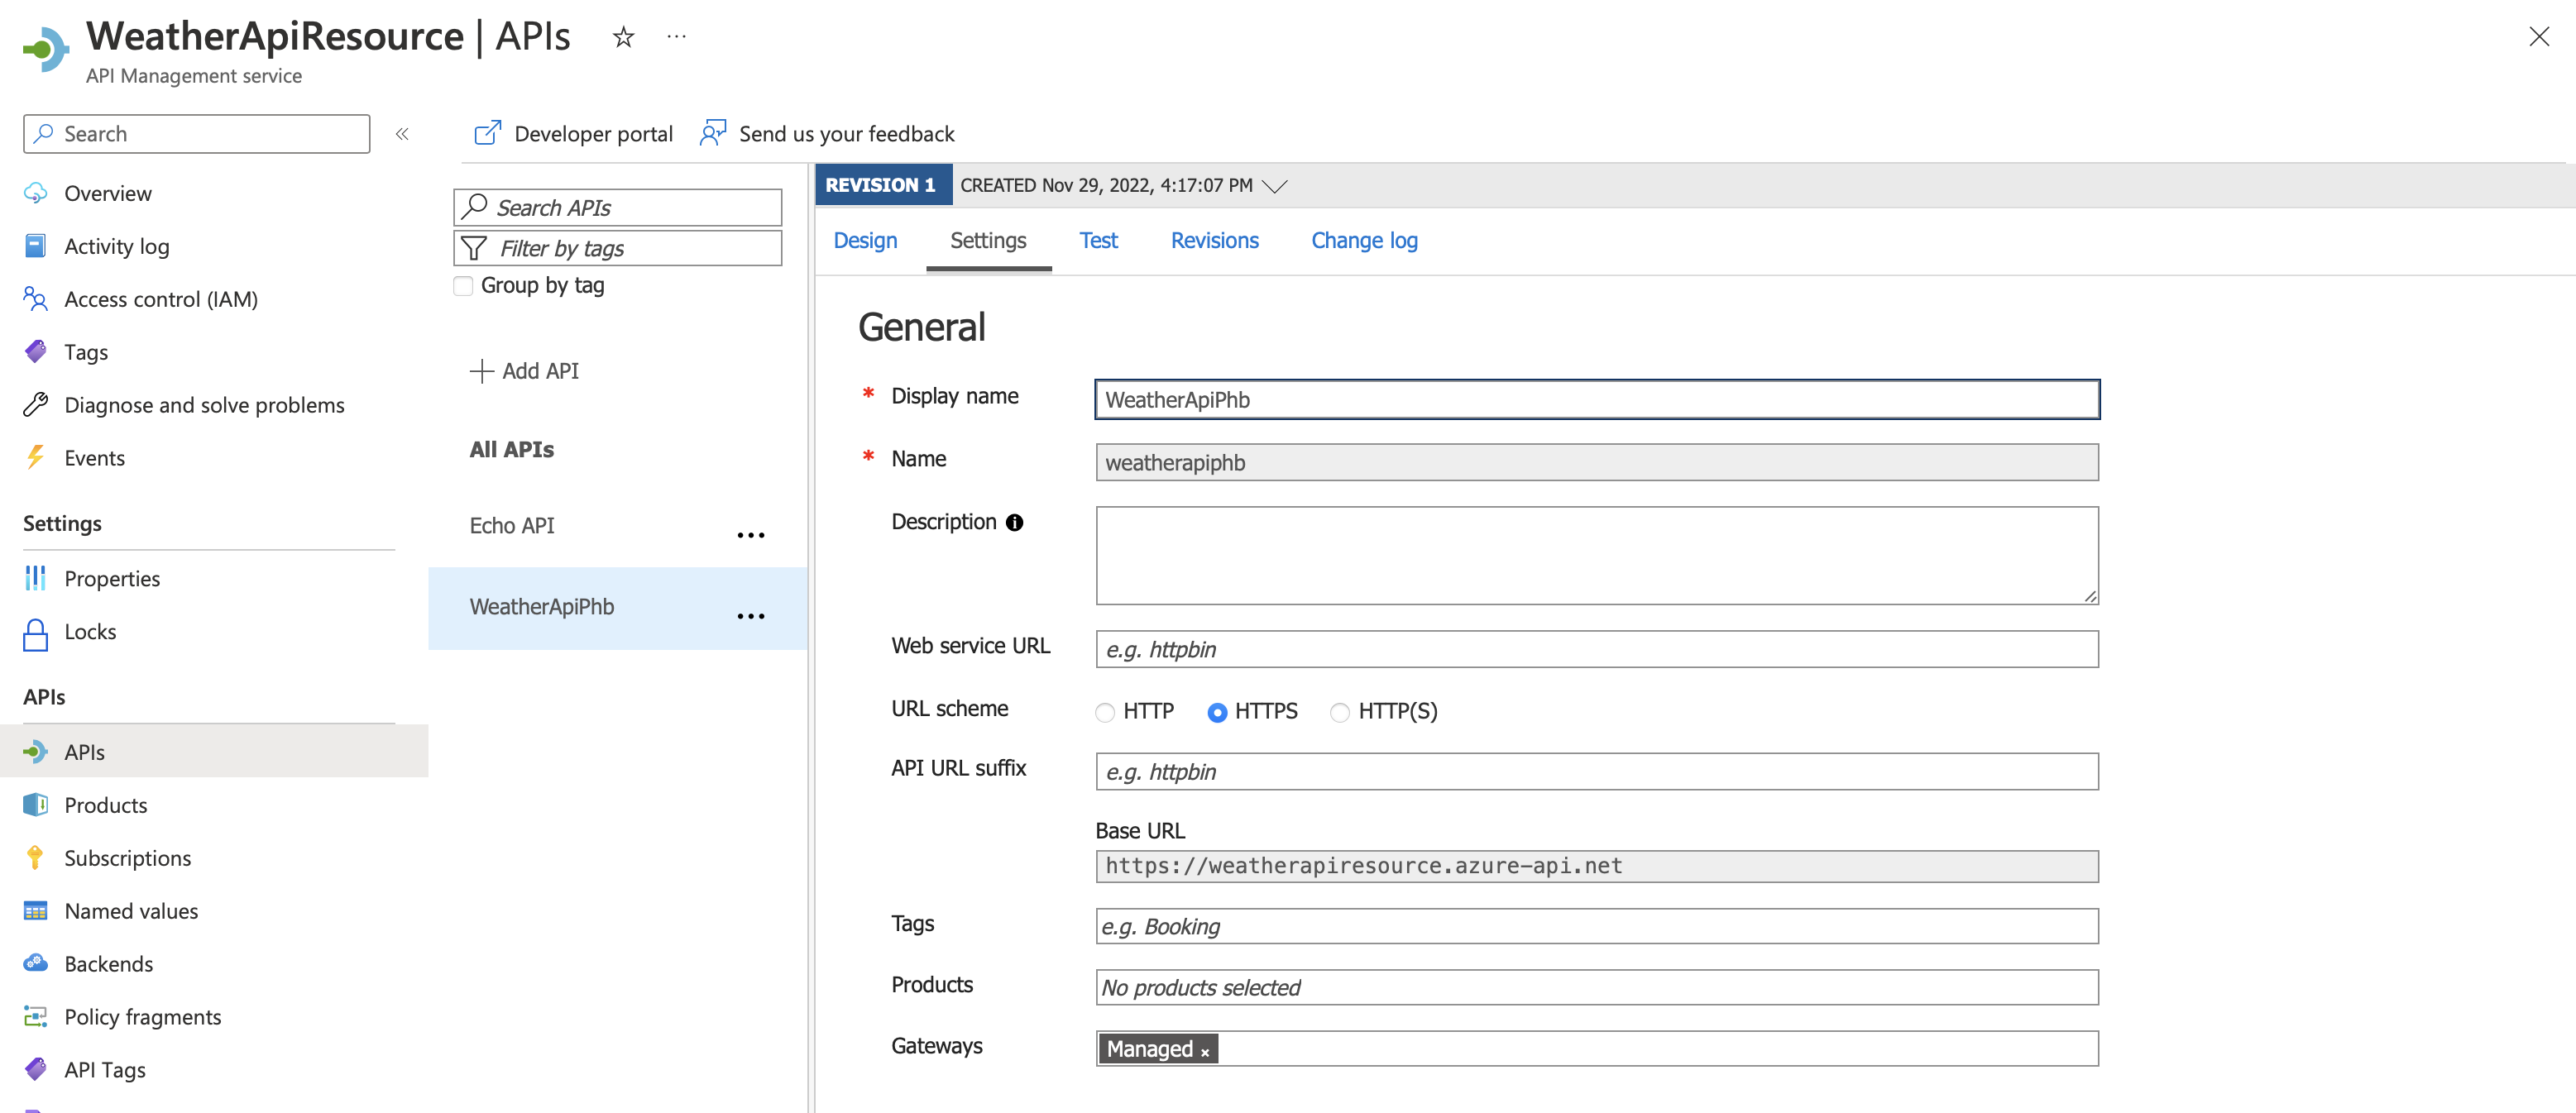This screenshot has width=2576, height=1113.
Task: Click the Add API button
Action: pyautogui.click(x=525, y=371)
